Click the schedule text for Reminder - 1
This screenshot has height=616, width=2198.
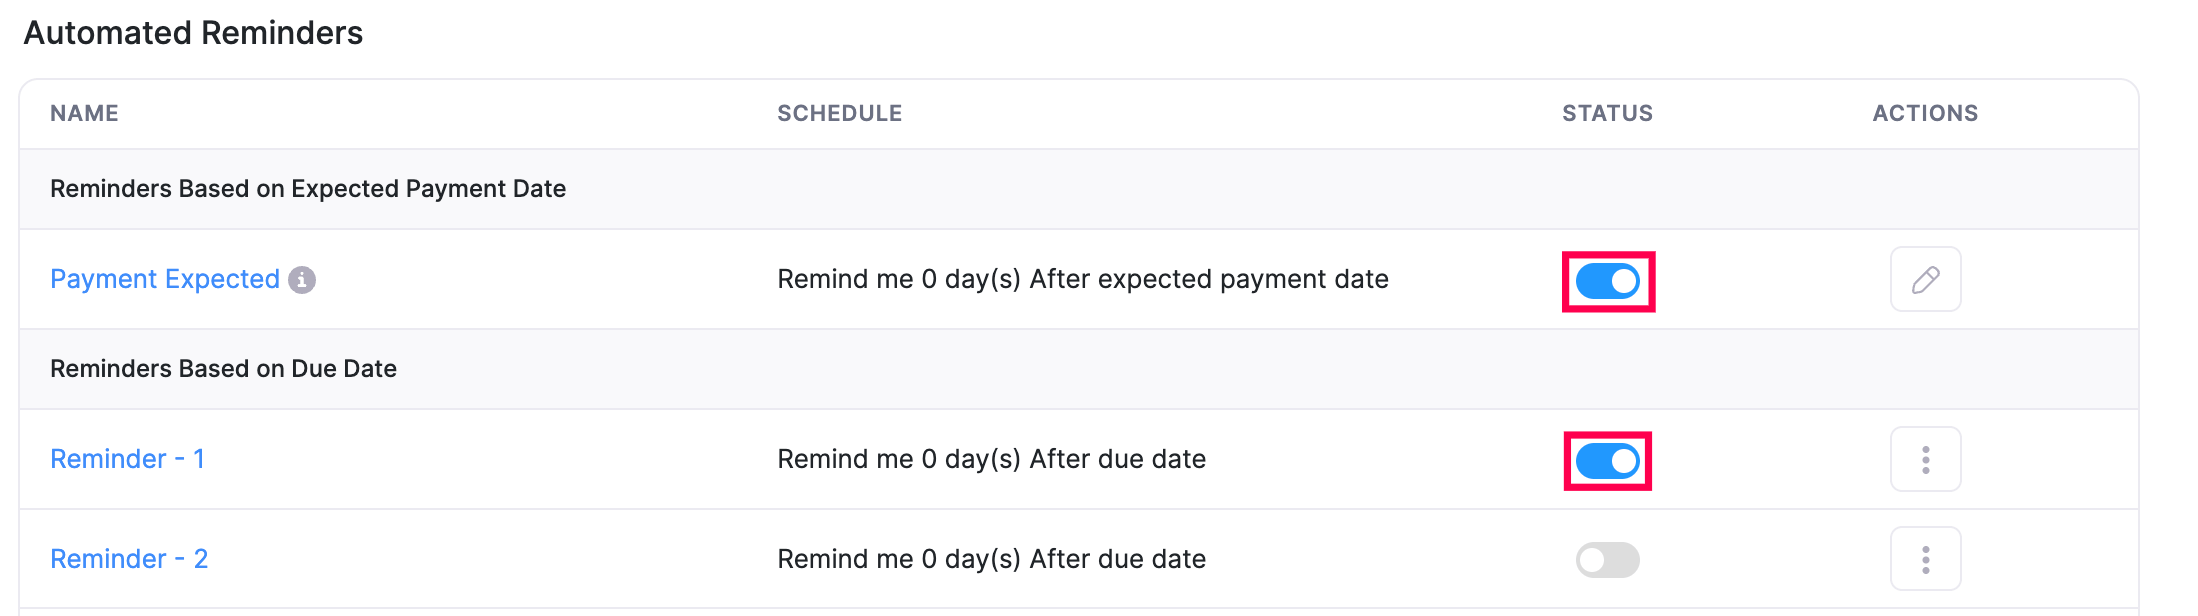click(x=992, y=458)
